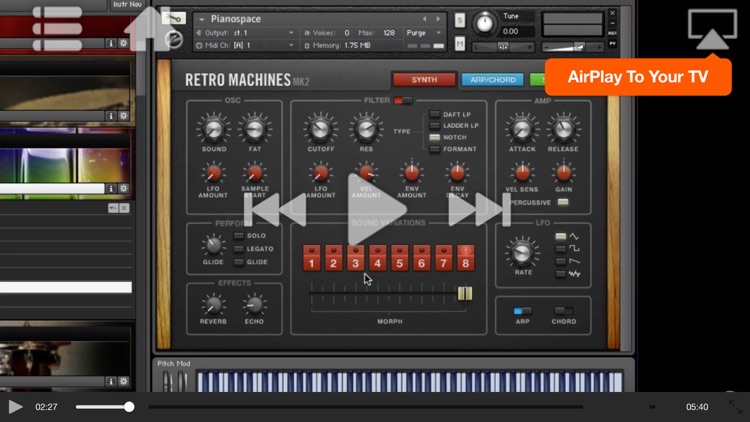Toggle the FILTER on/off switch

click(403, 100)
